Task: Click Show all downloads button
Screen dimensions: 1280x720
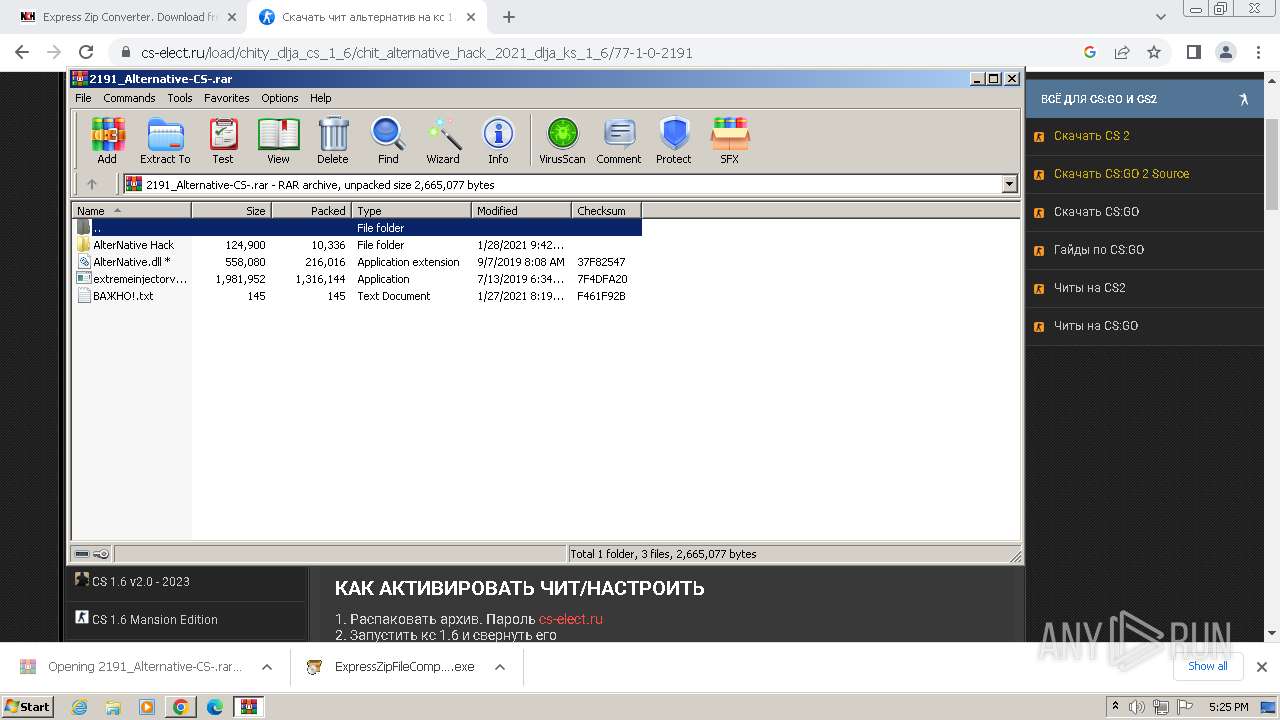Action: pos(1207,666)
